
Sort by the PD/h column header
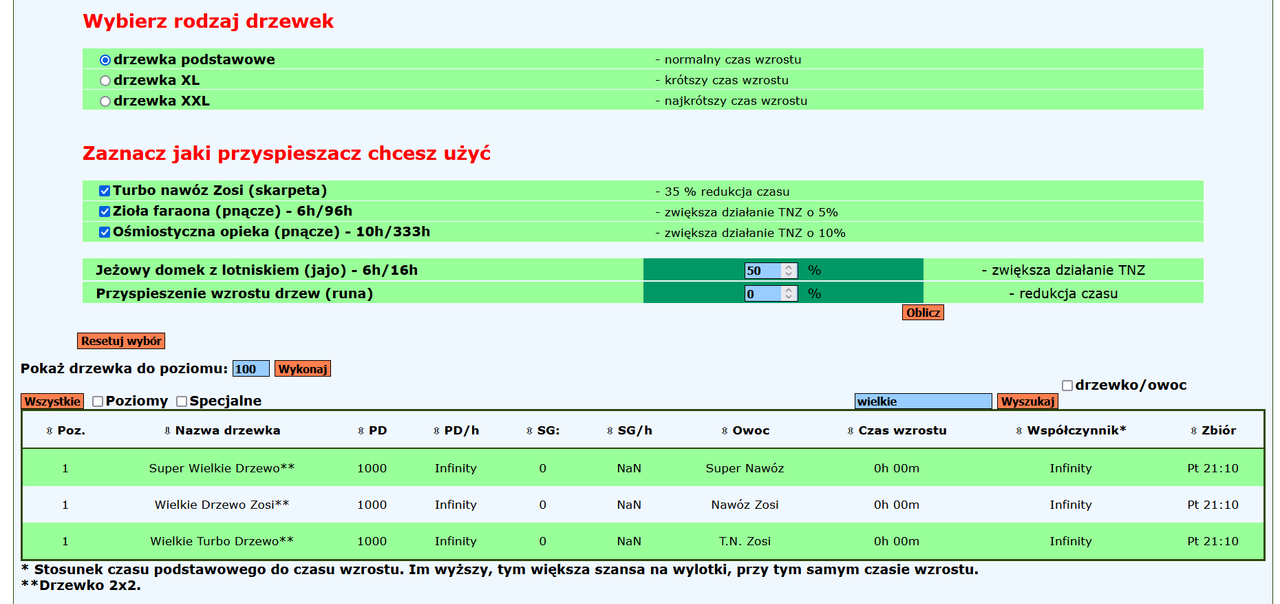pyautogui.click(x=456, y=430)
